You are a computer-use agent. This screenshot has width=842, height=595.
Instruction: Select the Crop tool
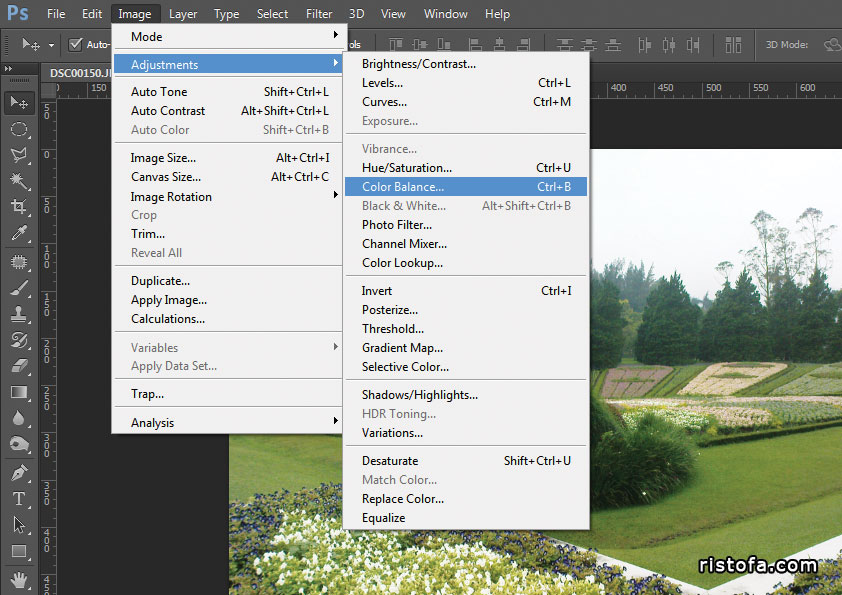click(19, 207)
